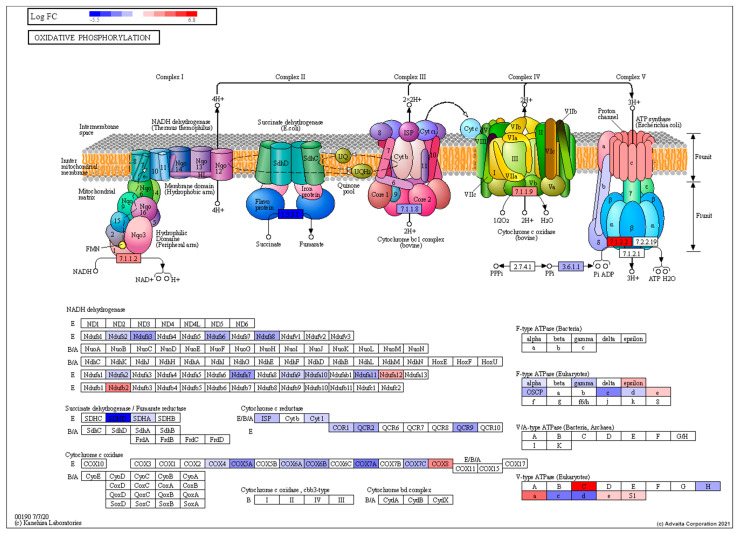Click the QCR2 gene box
Viewport: 738px width, 534px height.
pos(366,428)
